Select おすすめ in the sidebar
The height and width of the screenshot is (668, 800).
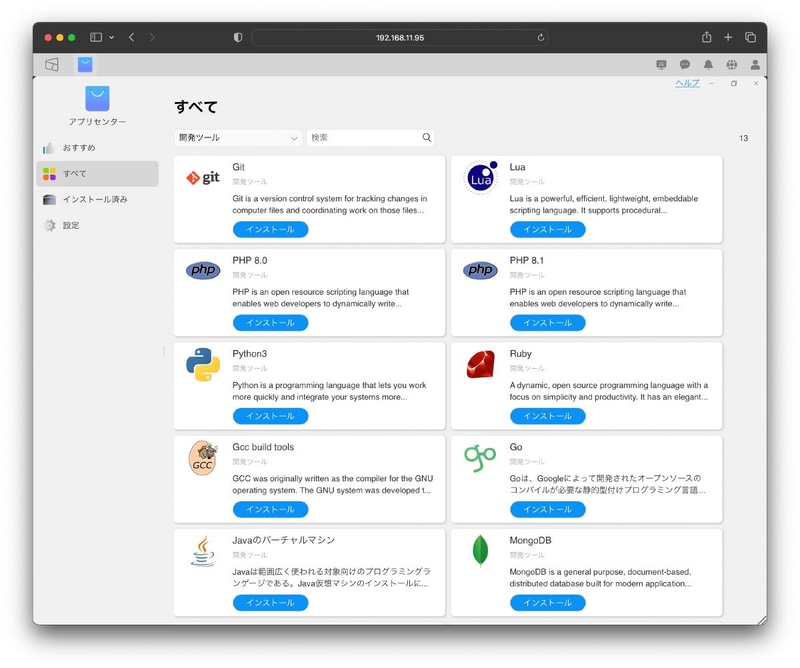pyautogui.click(x=97, y=148)
